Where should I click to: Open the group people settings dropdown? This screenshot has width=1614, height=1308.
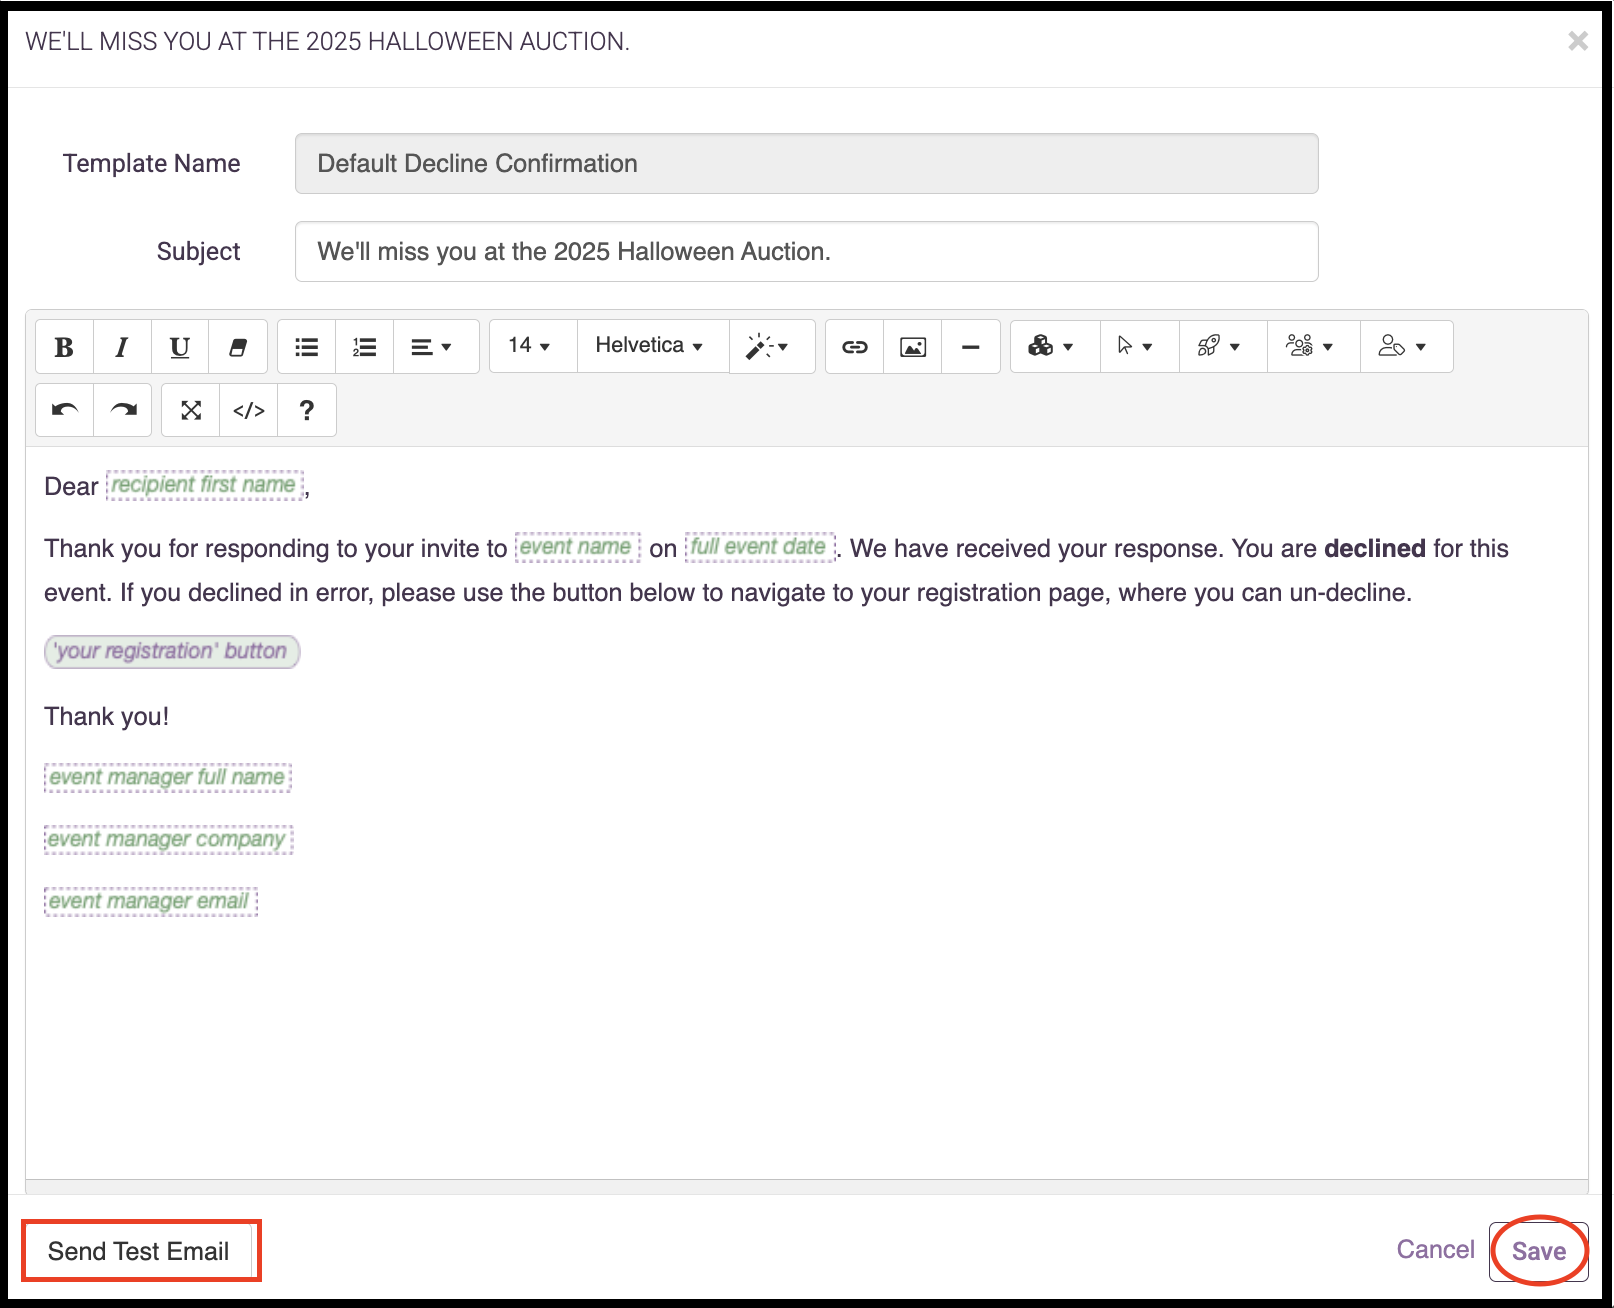(x=1313, y=346)
